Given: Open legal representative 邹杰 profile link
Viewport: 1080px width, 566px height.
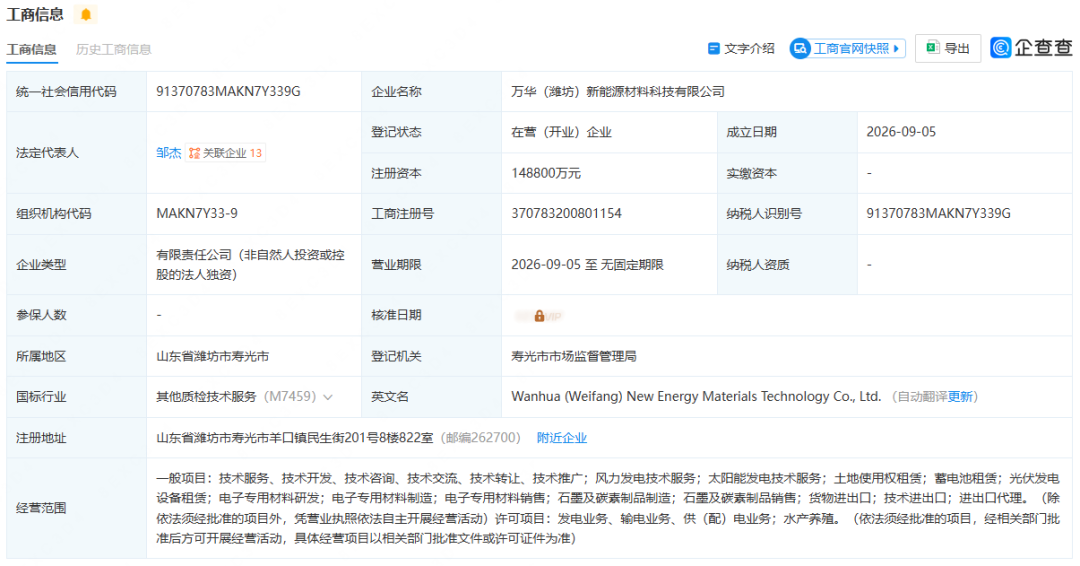Looking at the screenshot, I should click(x=169, y=153).
